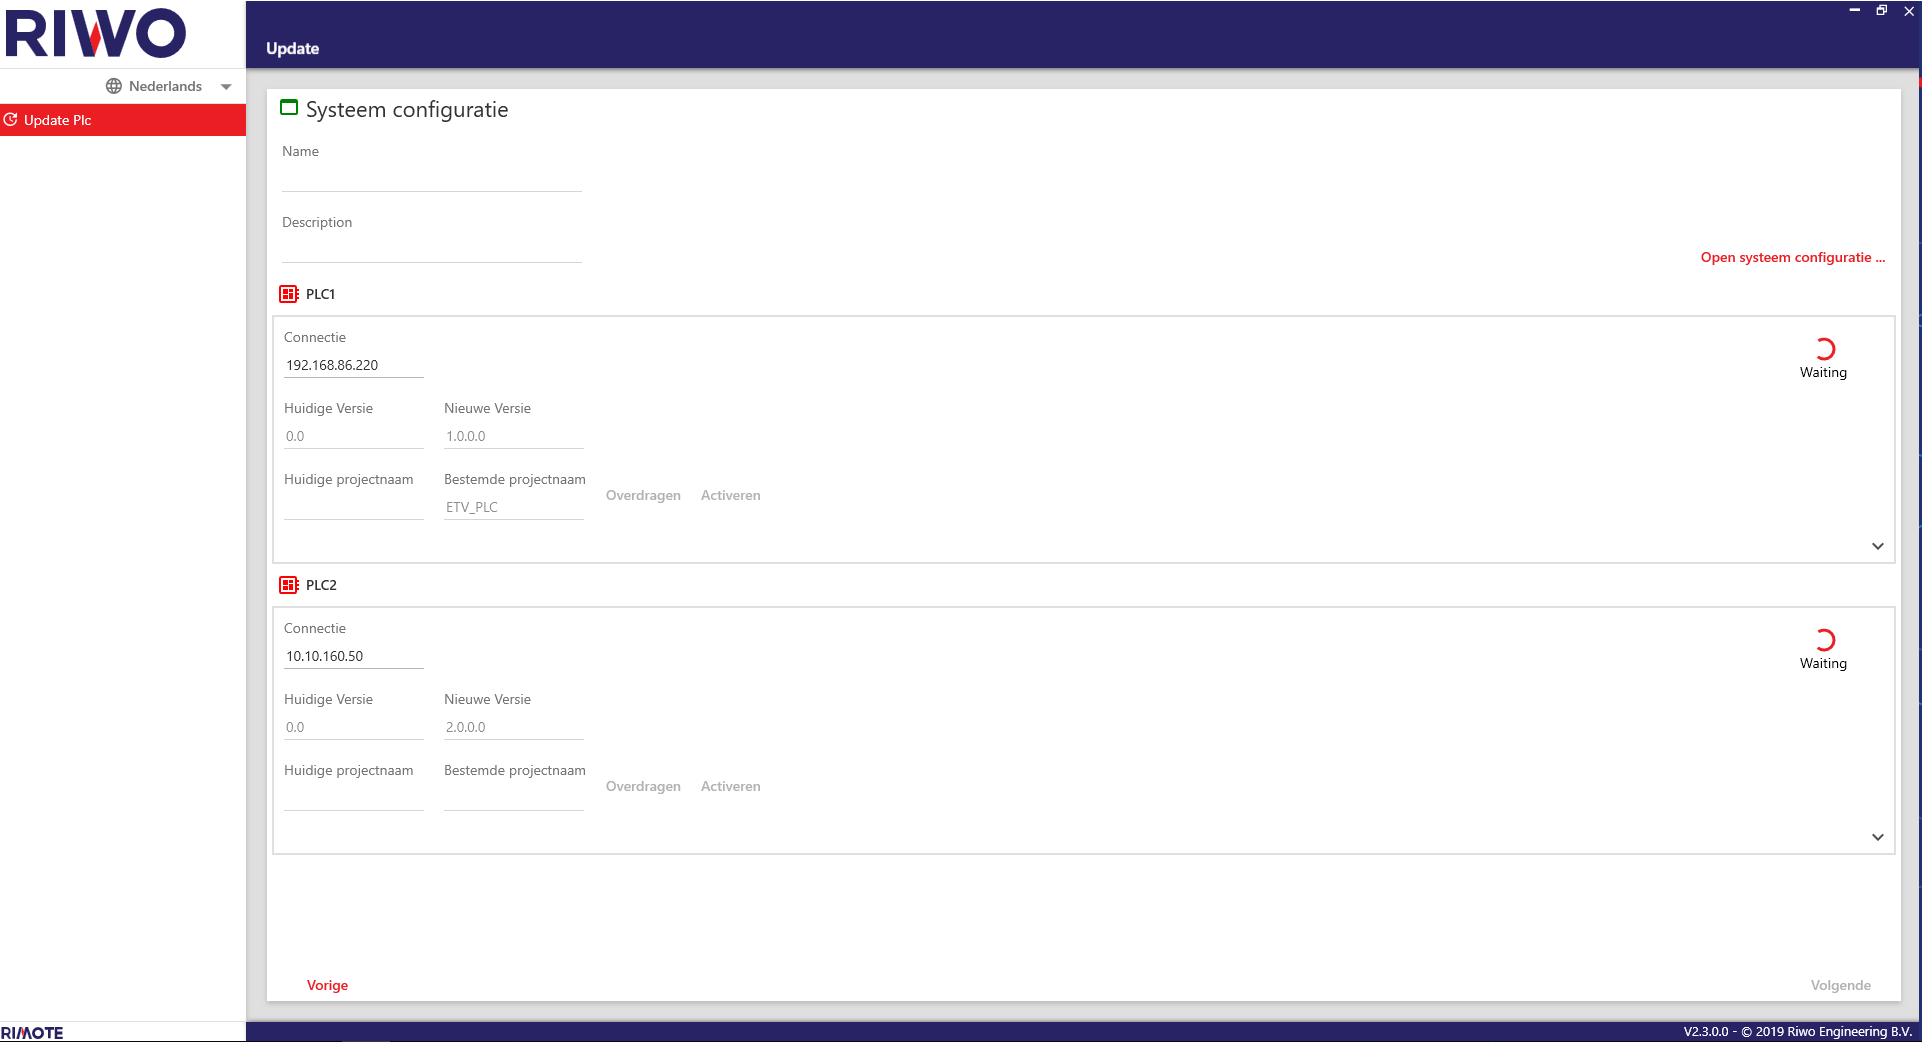
Task: Click the Description input field
Action: click(x=432, y=249)
